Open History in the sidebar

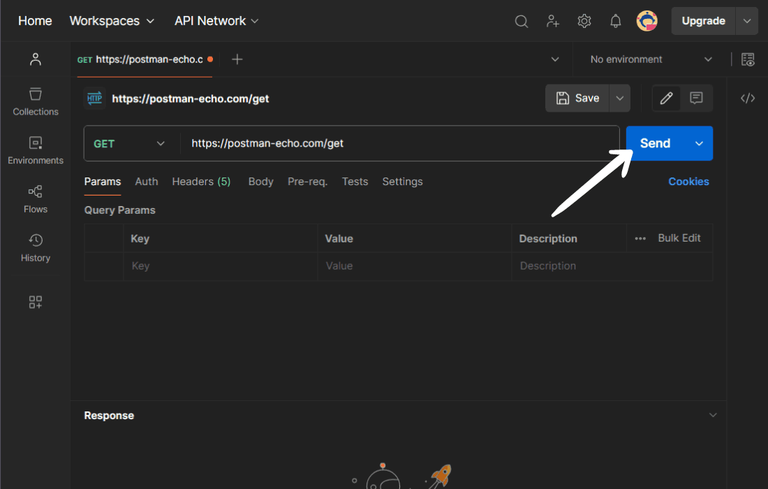(x=35, y=248)
